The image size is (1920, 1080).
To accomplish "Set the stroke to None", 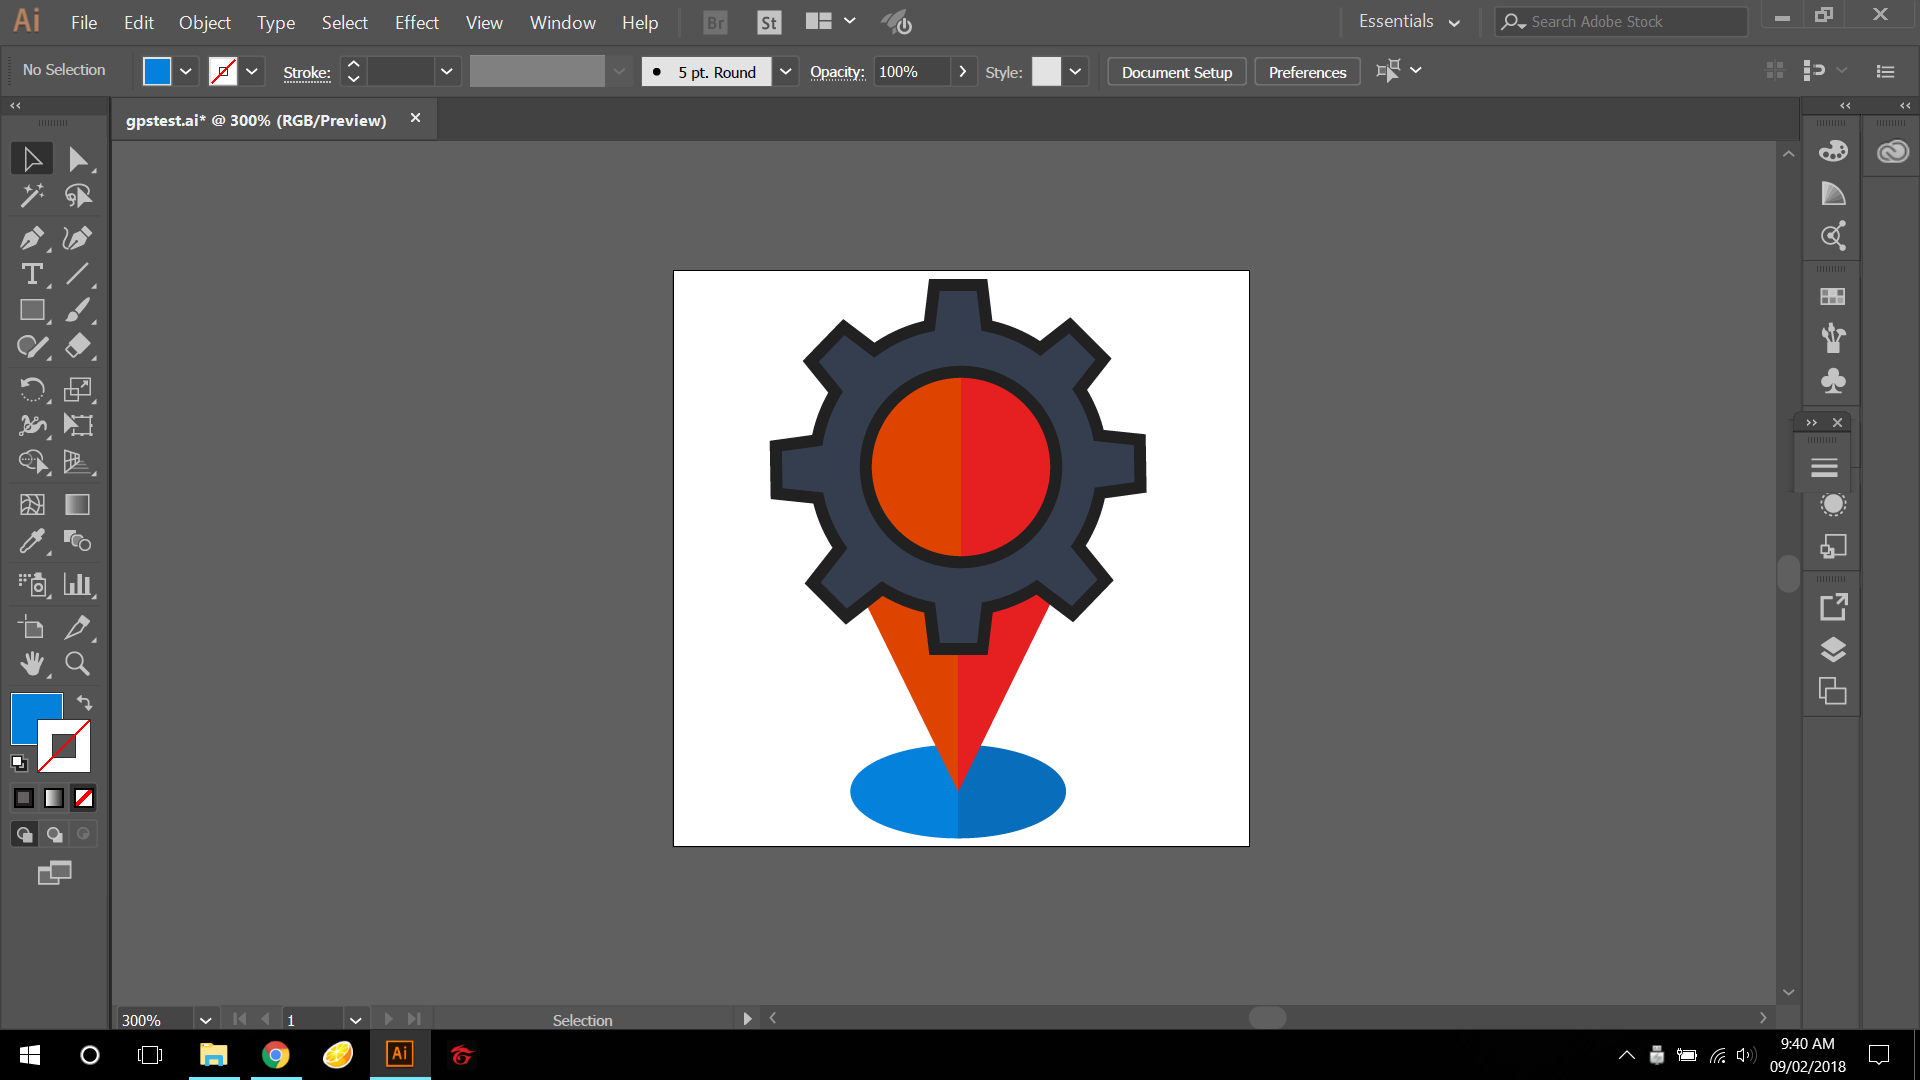I will click(83, 797).
